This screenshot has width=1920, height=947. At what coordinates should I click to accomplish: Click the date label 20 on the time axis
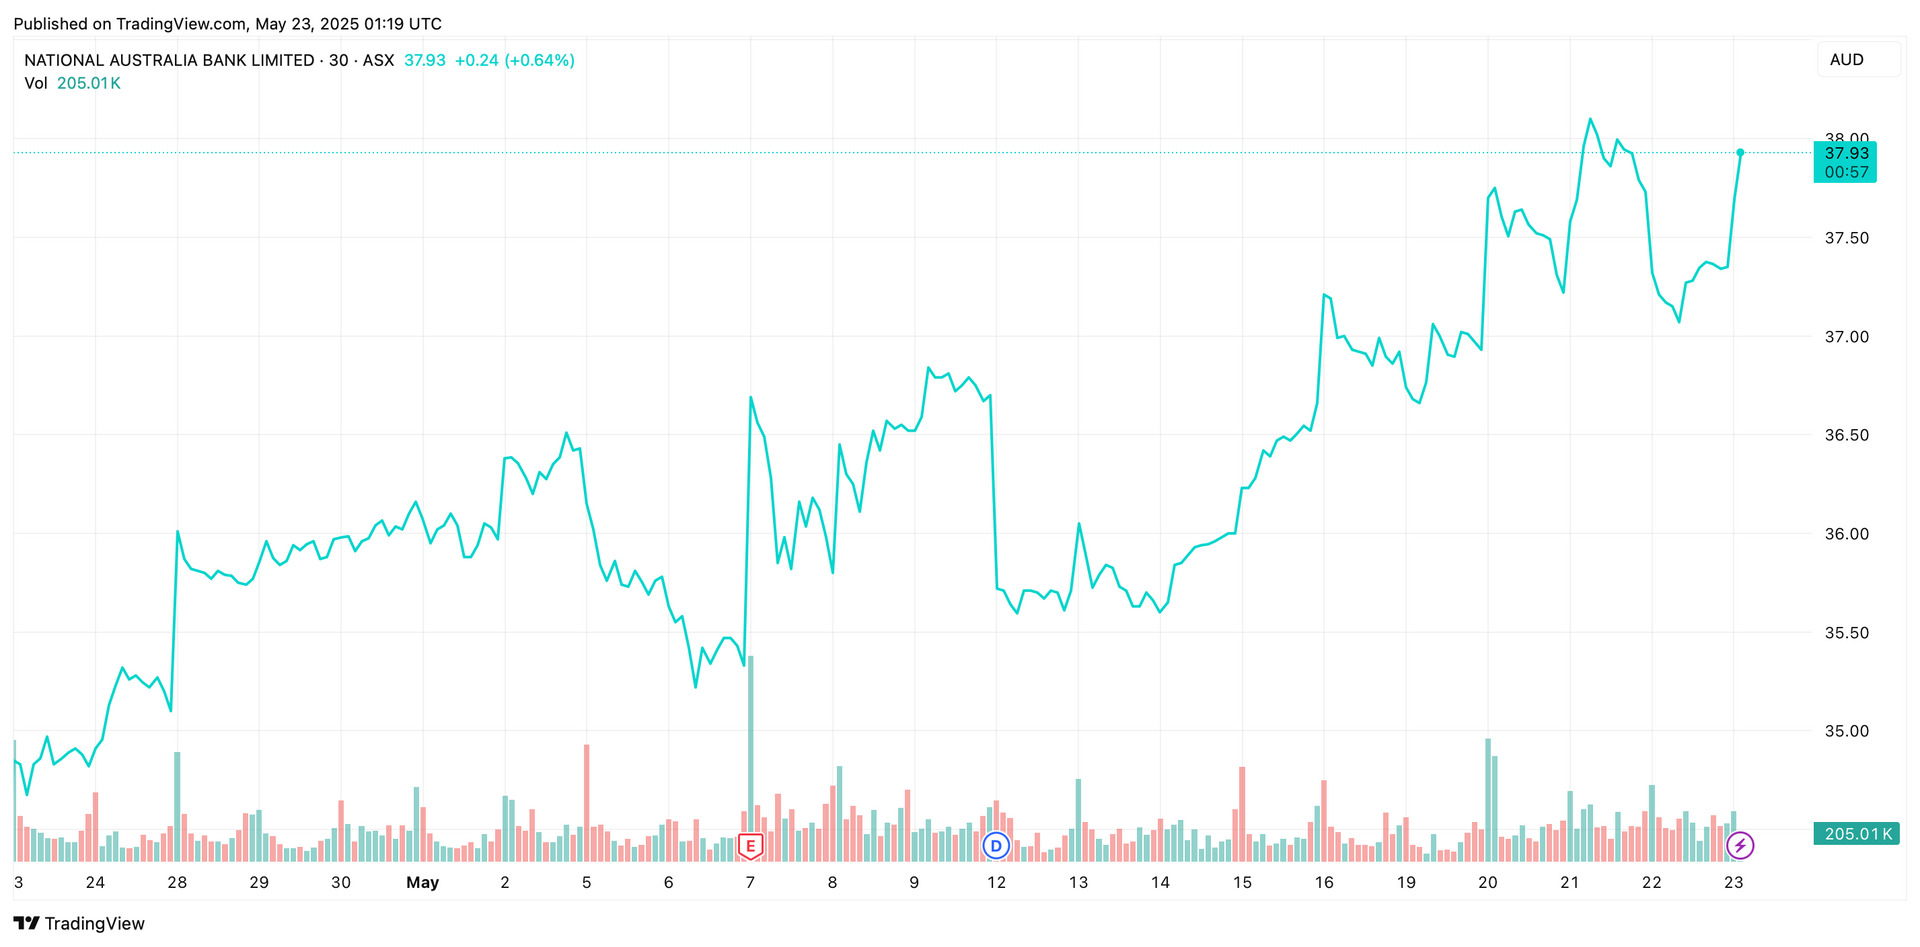click(x=1488, y=882)
